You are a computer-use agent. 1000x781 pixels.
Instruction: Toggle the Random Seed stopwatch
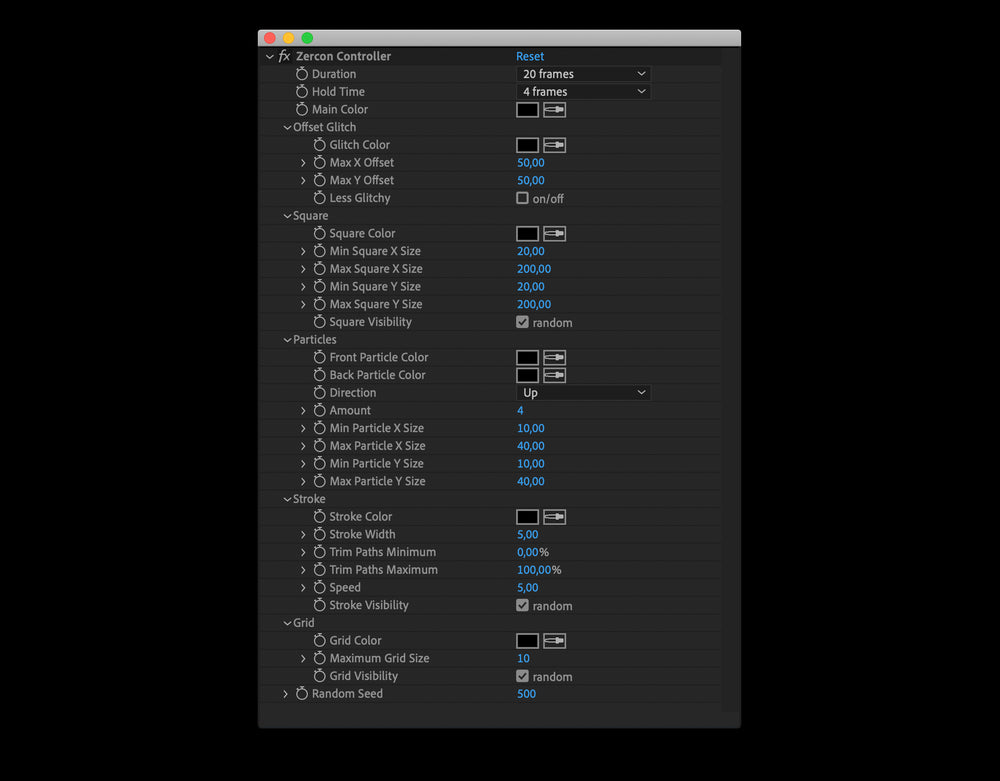click(302, 694)
